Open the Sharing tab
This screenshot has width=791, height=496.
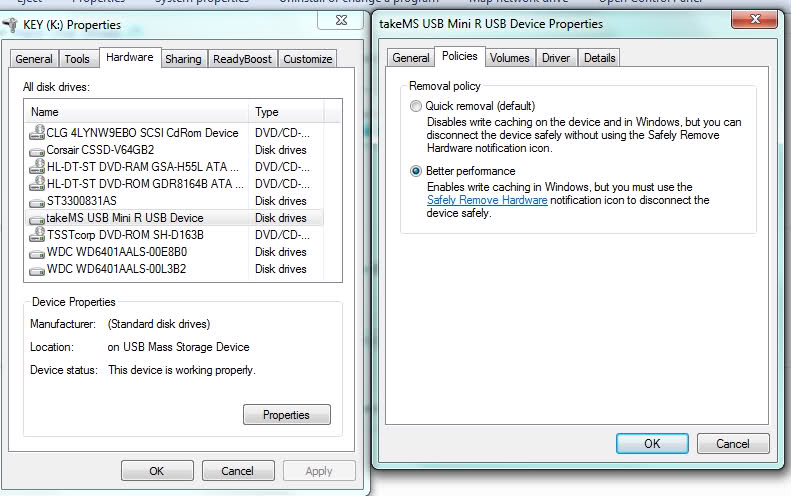click(x=183, y=59)
